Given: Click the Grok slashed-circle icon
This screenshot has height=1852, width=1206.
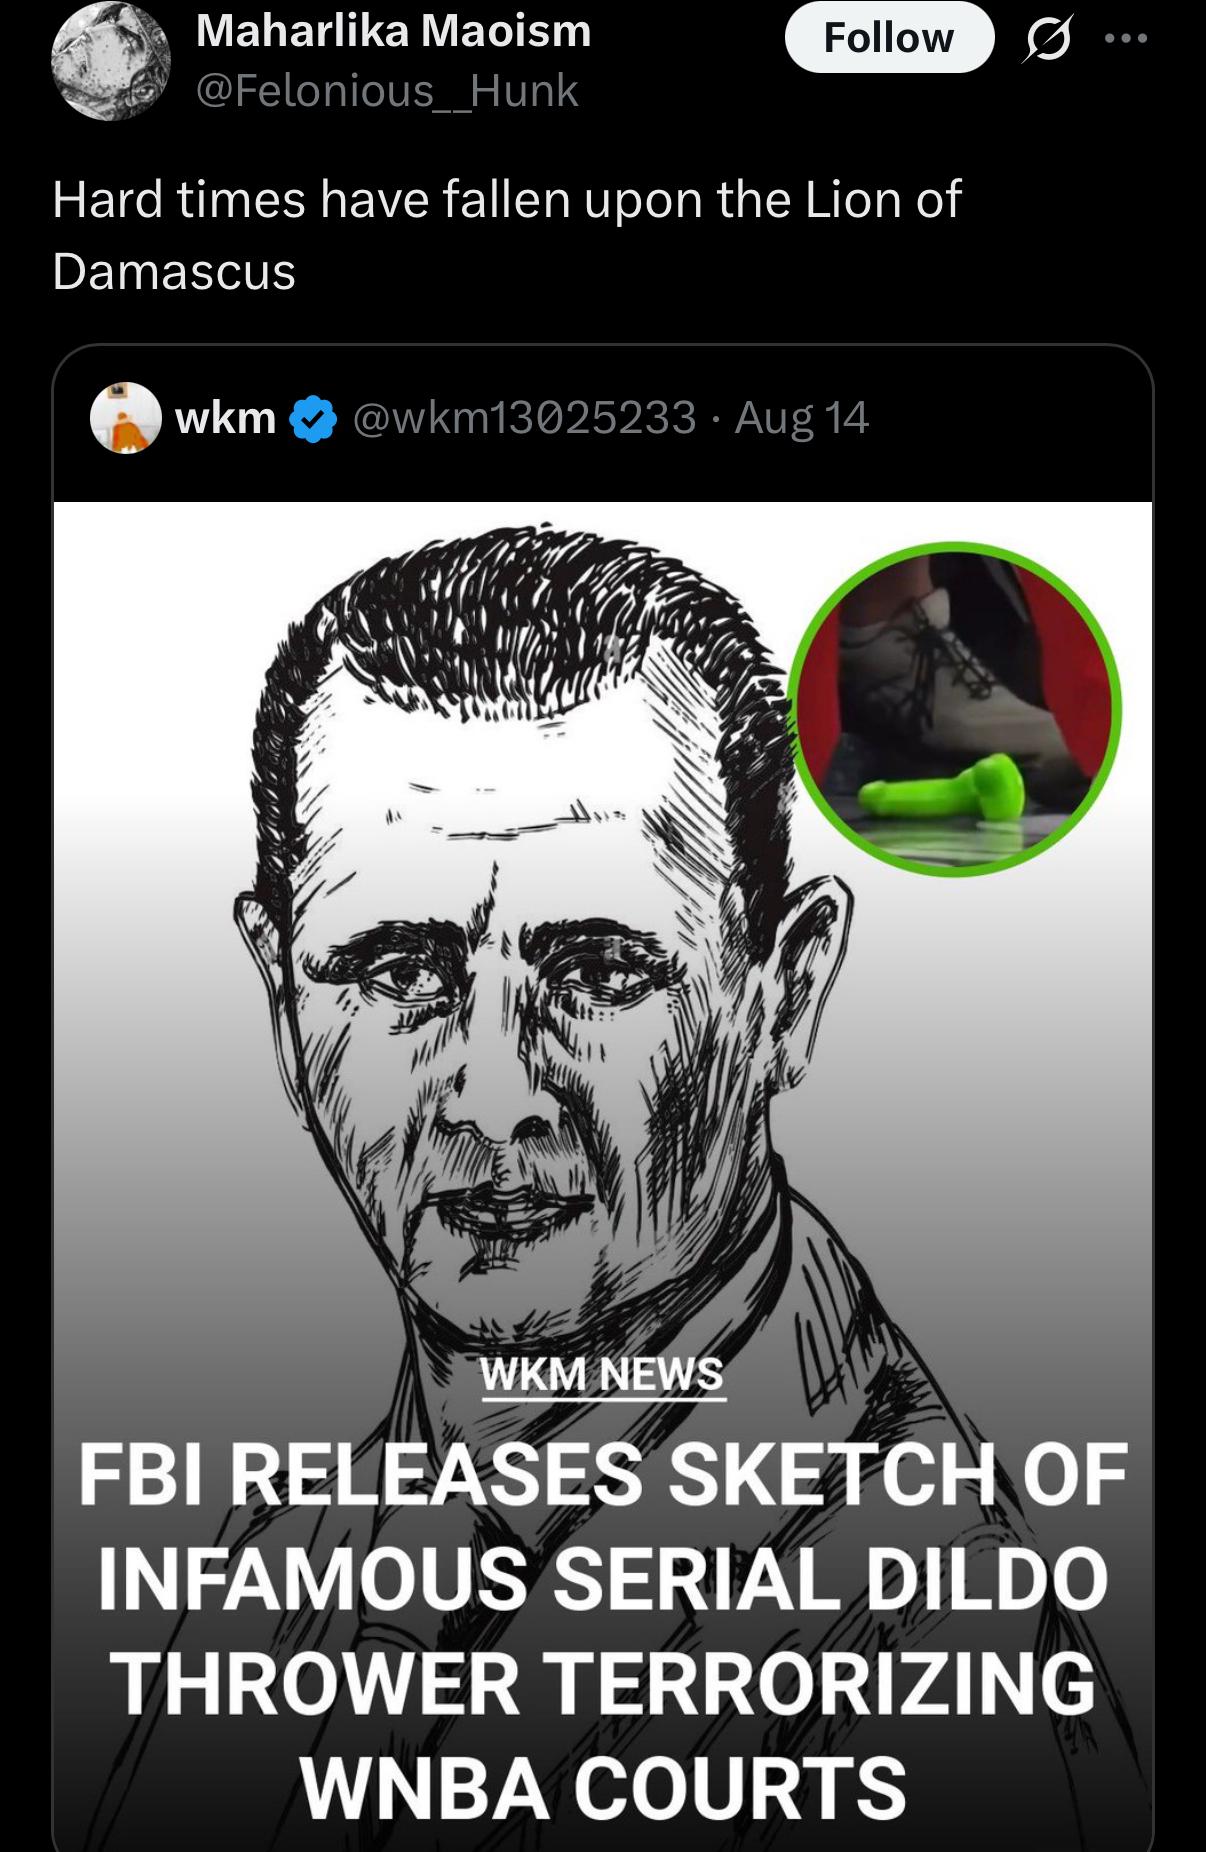Looking at the screenshot, I should click(x=1046, y=40).
